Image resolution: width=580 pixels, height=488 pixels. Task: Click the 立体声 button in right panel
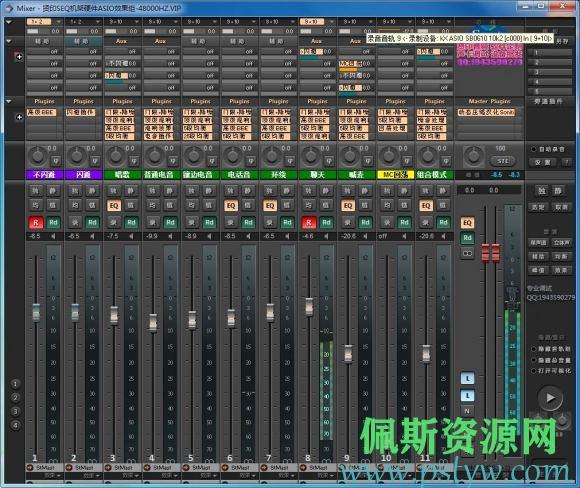click(x=562, y=243)
